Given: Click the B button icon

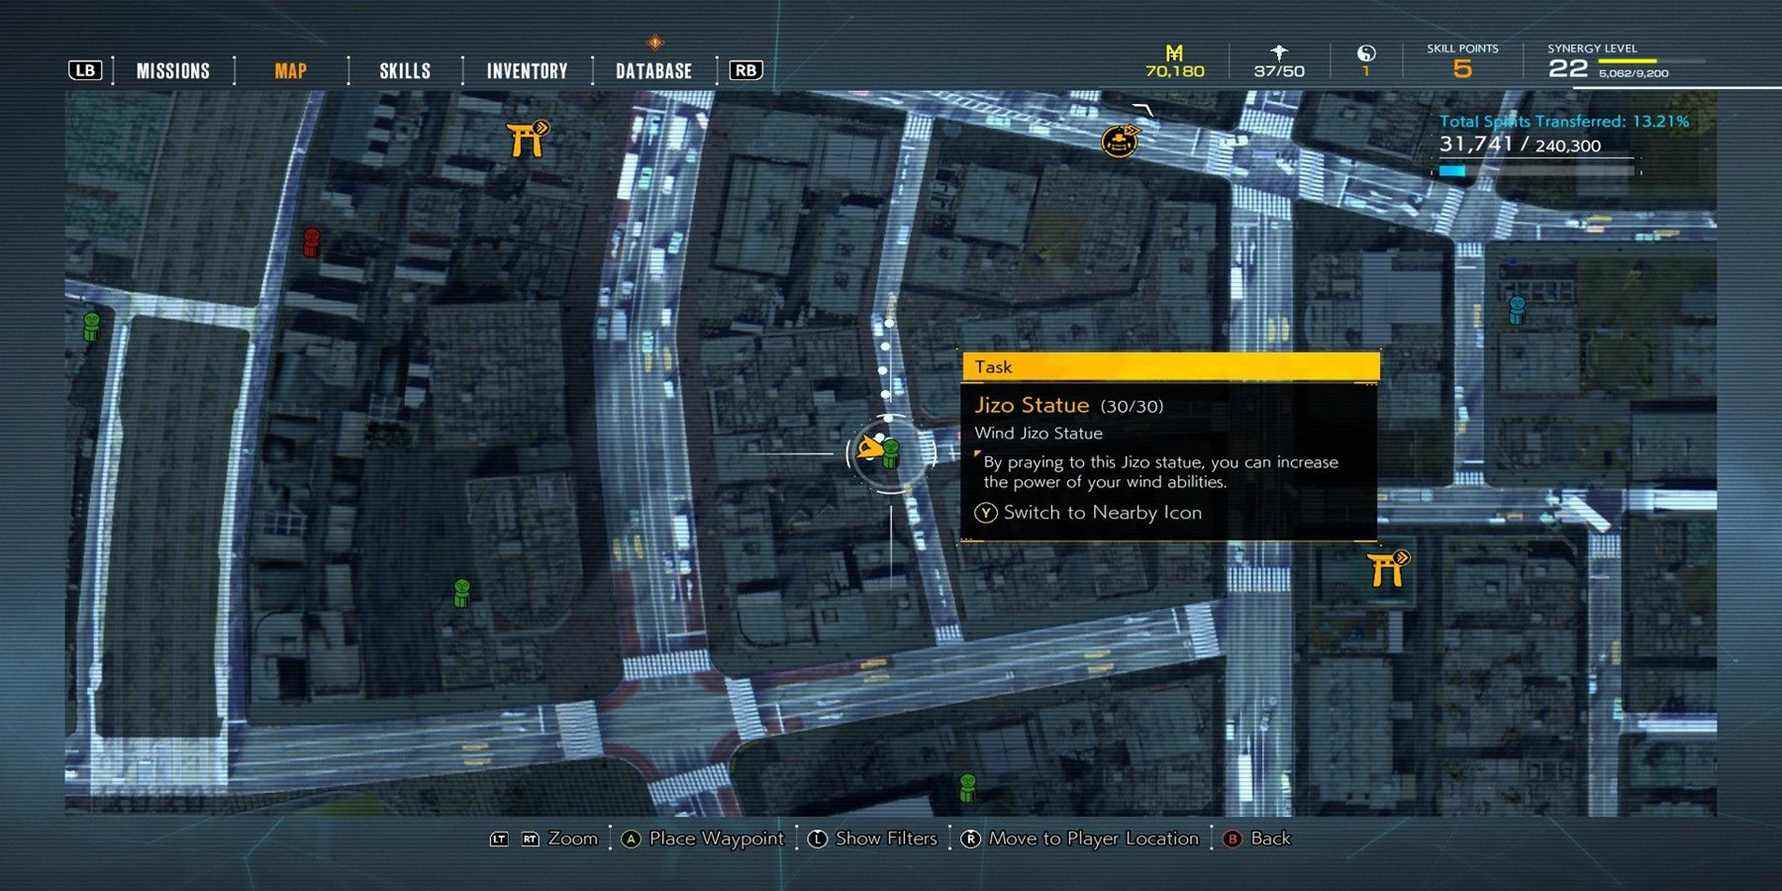Looking at the screenshot, I should (1232, 839).
